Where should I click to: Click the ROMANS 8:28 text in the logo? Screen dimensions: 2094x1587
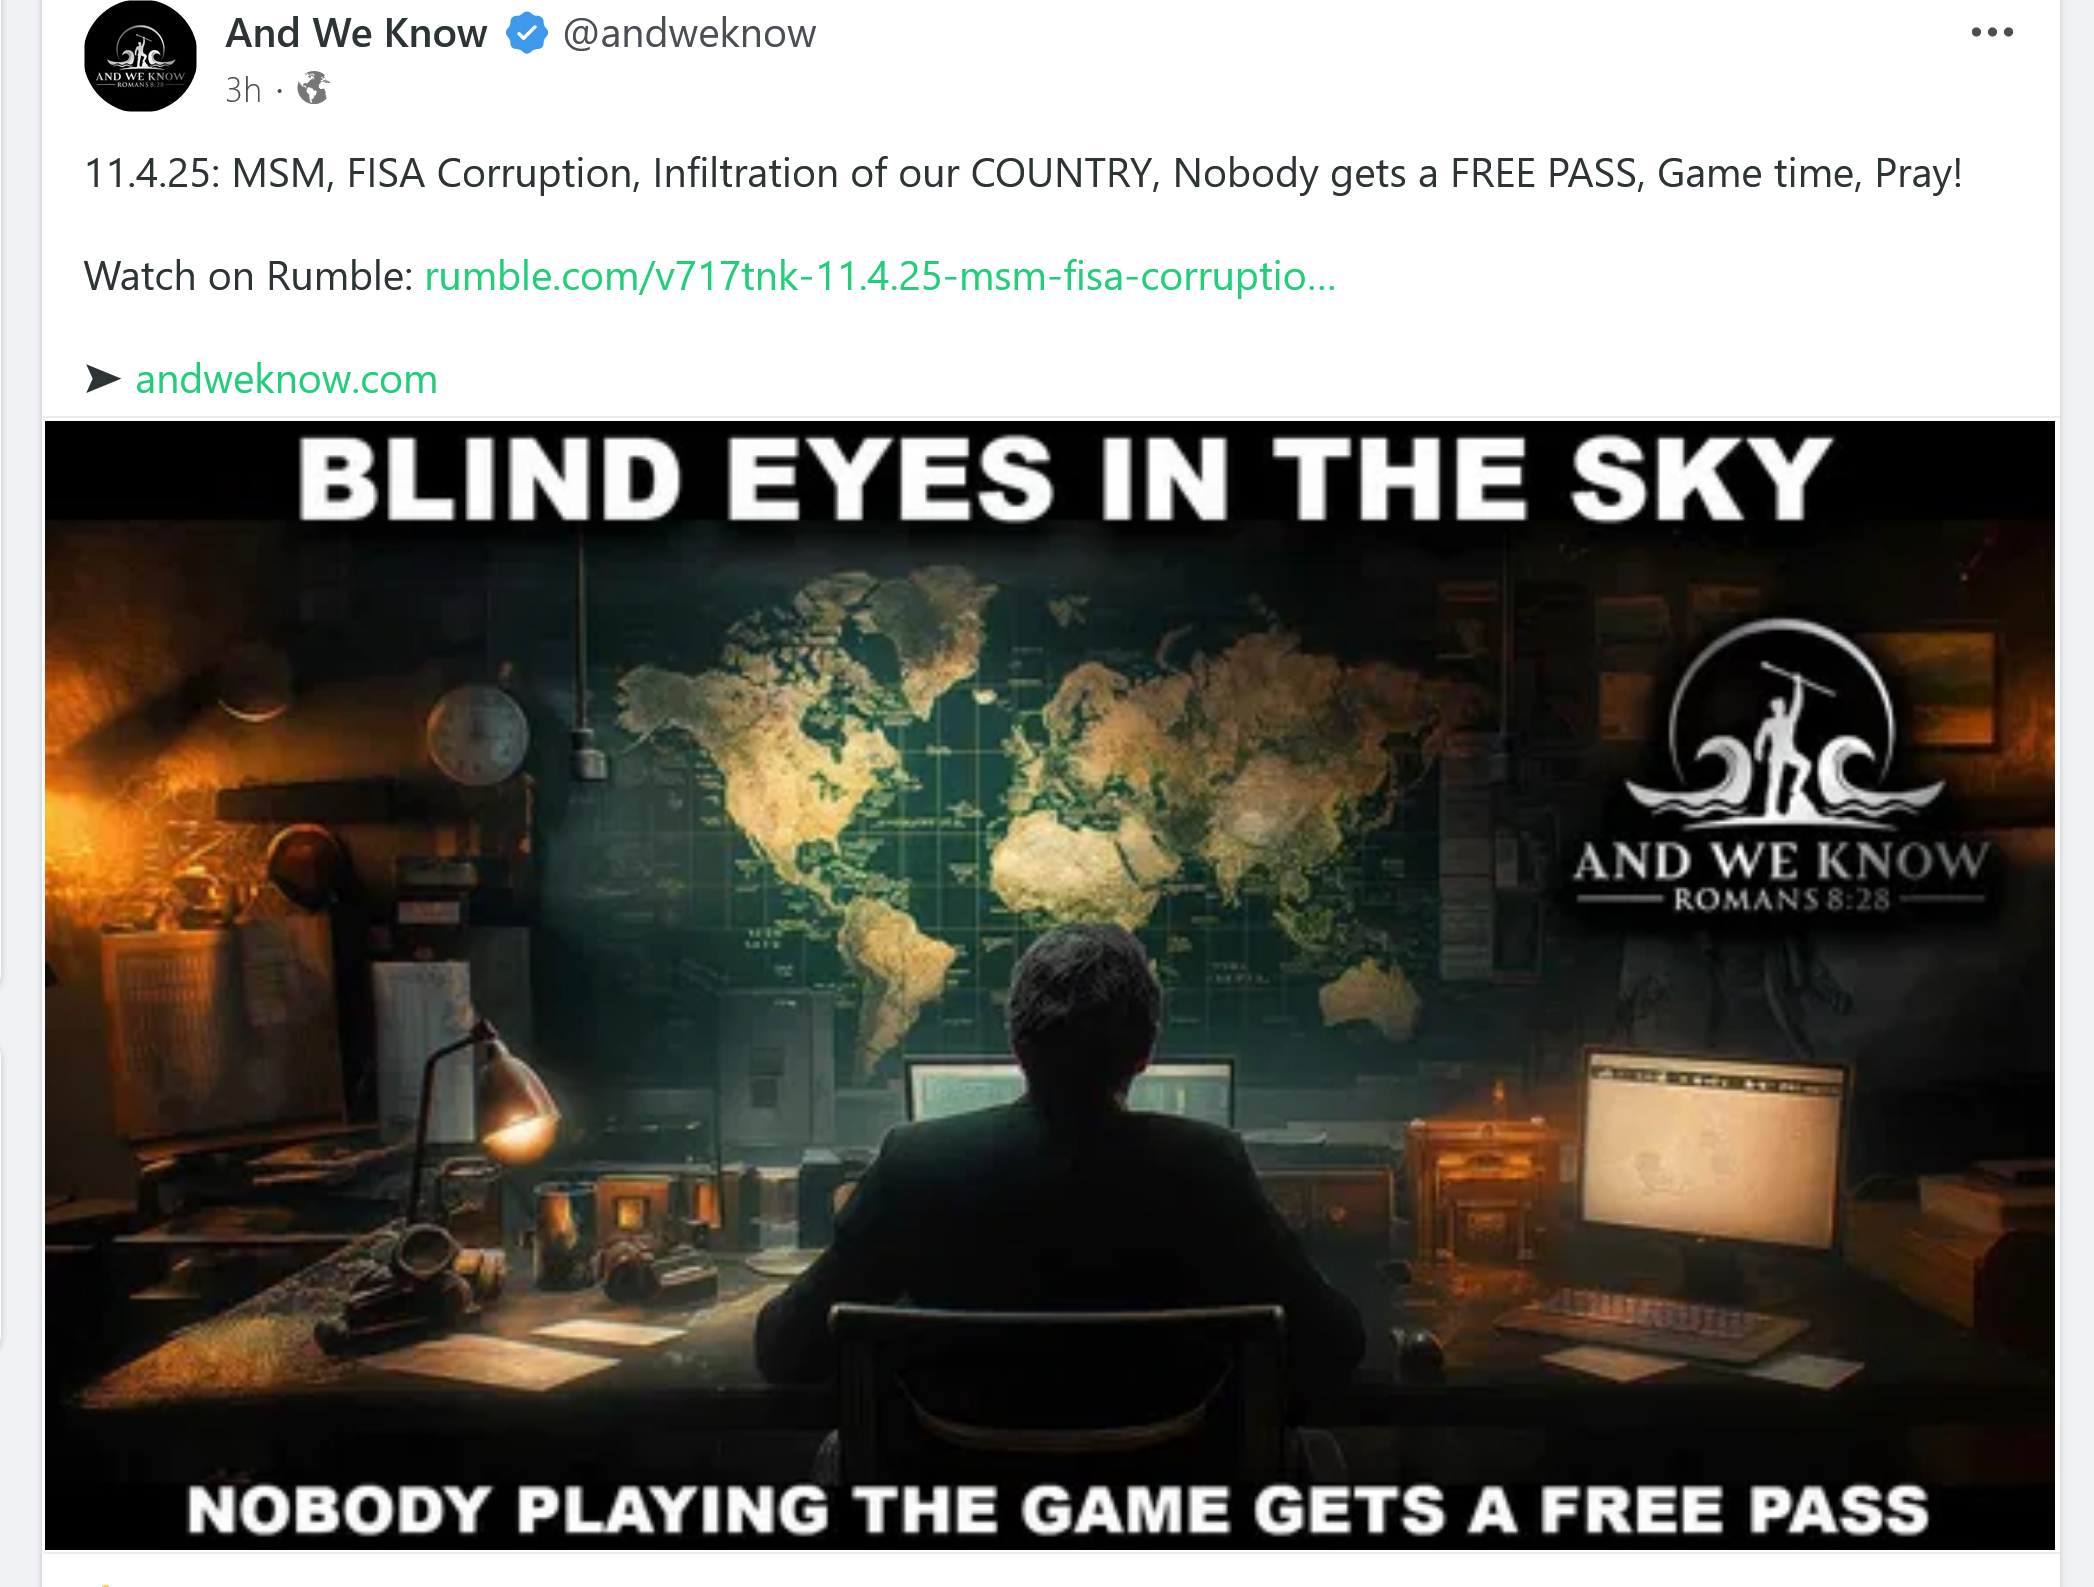click(x=1782, y=900)
